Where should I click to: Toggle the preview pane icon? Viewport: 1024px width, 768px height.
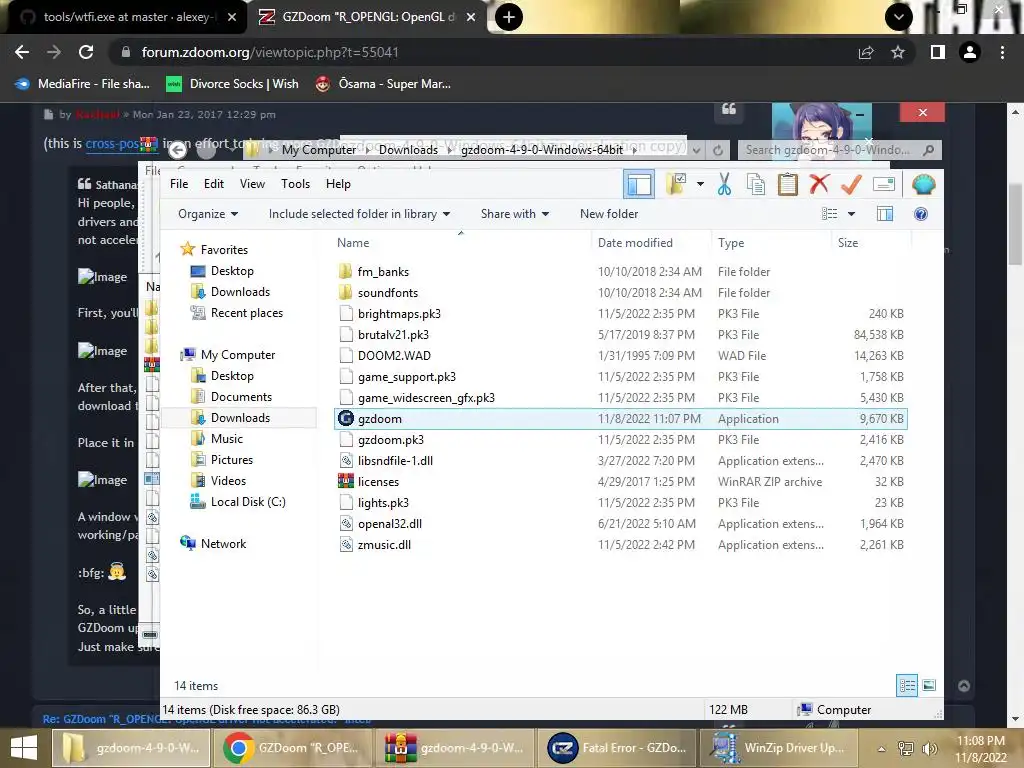pos(885,214)
